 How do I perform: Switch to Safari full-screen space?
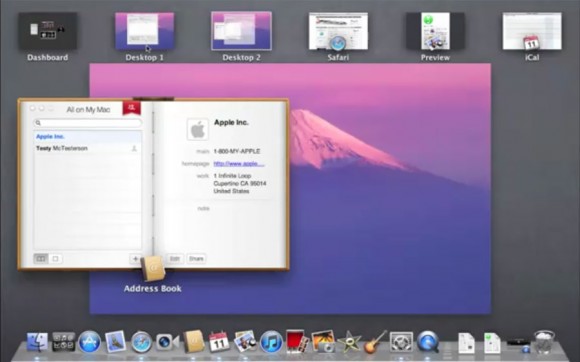(338, 31)
